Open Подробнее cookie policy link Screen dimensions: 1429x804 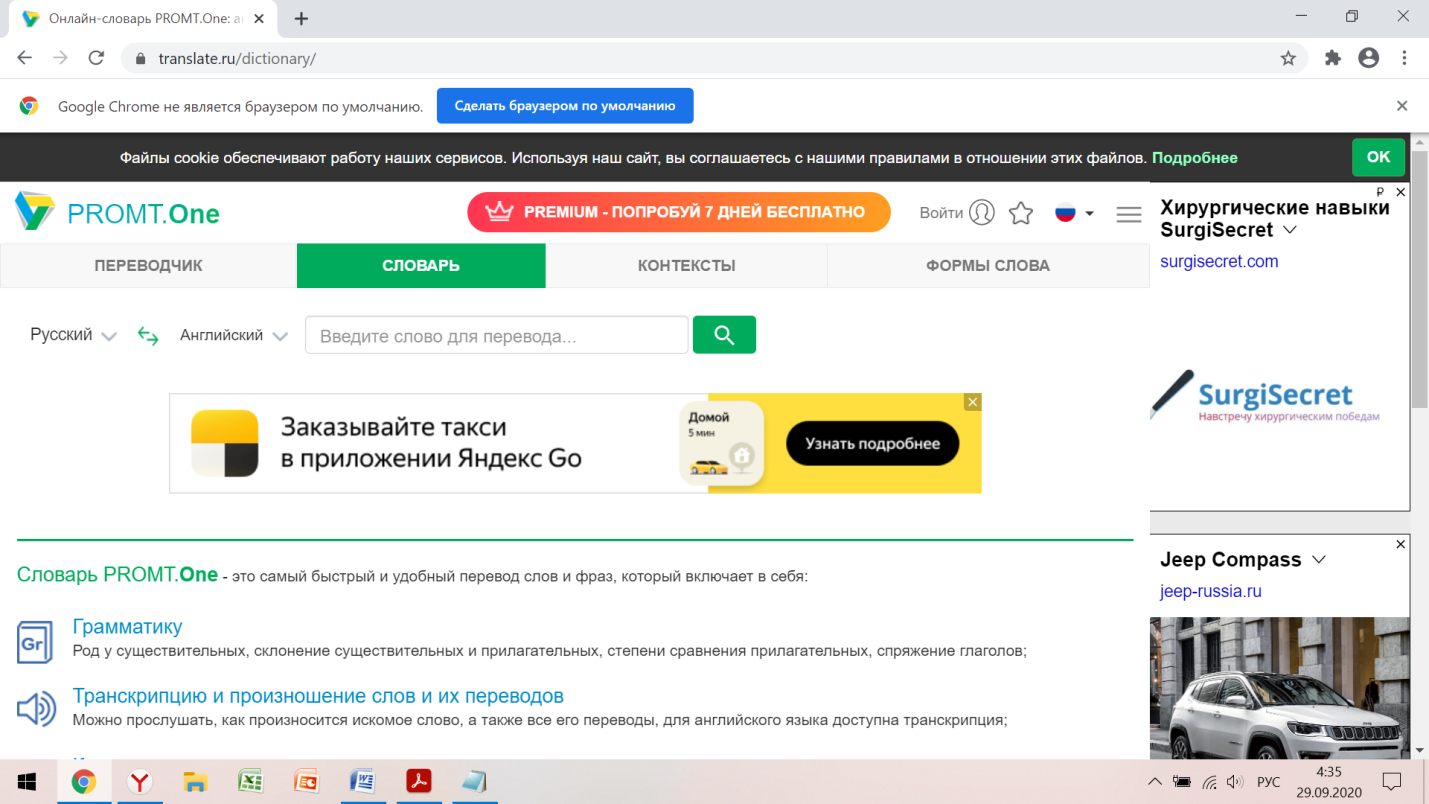(1195, 158)
